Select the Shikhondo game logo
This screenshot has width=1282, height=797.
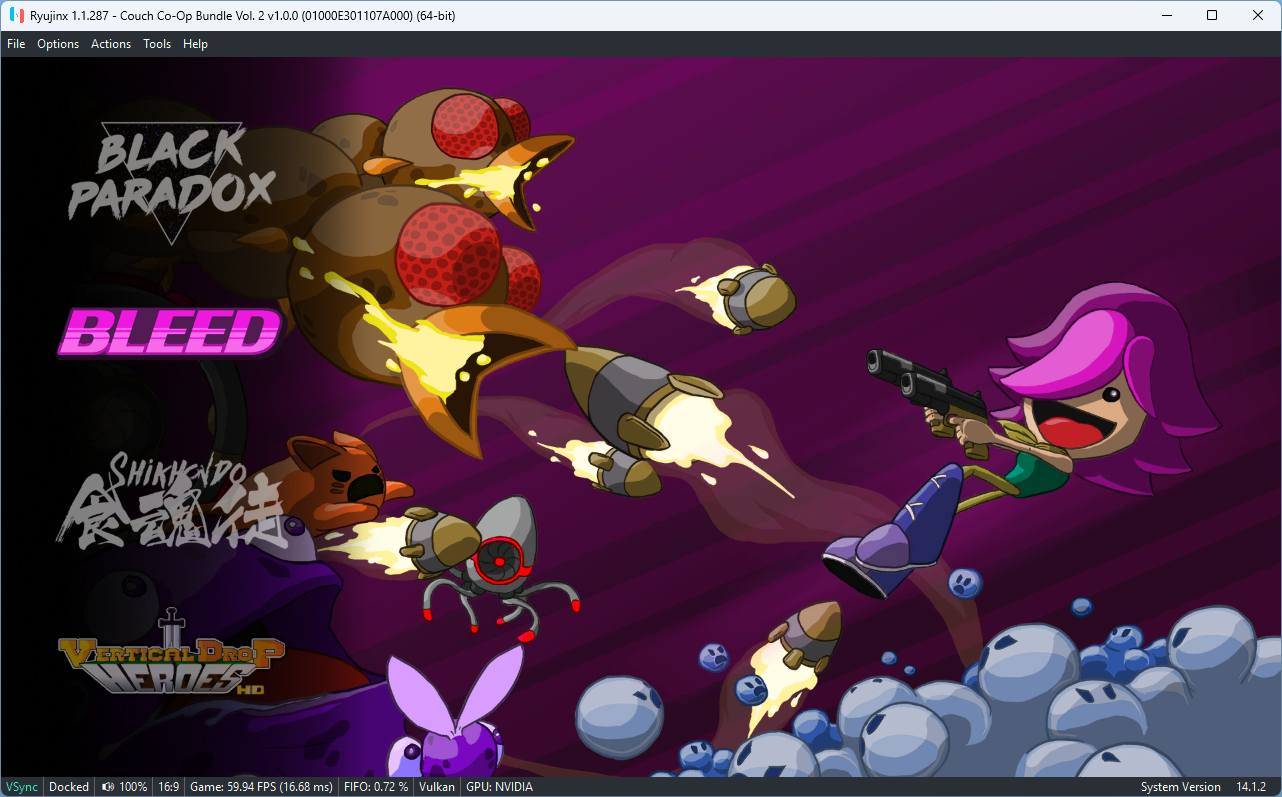(170, 499)
